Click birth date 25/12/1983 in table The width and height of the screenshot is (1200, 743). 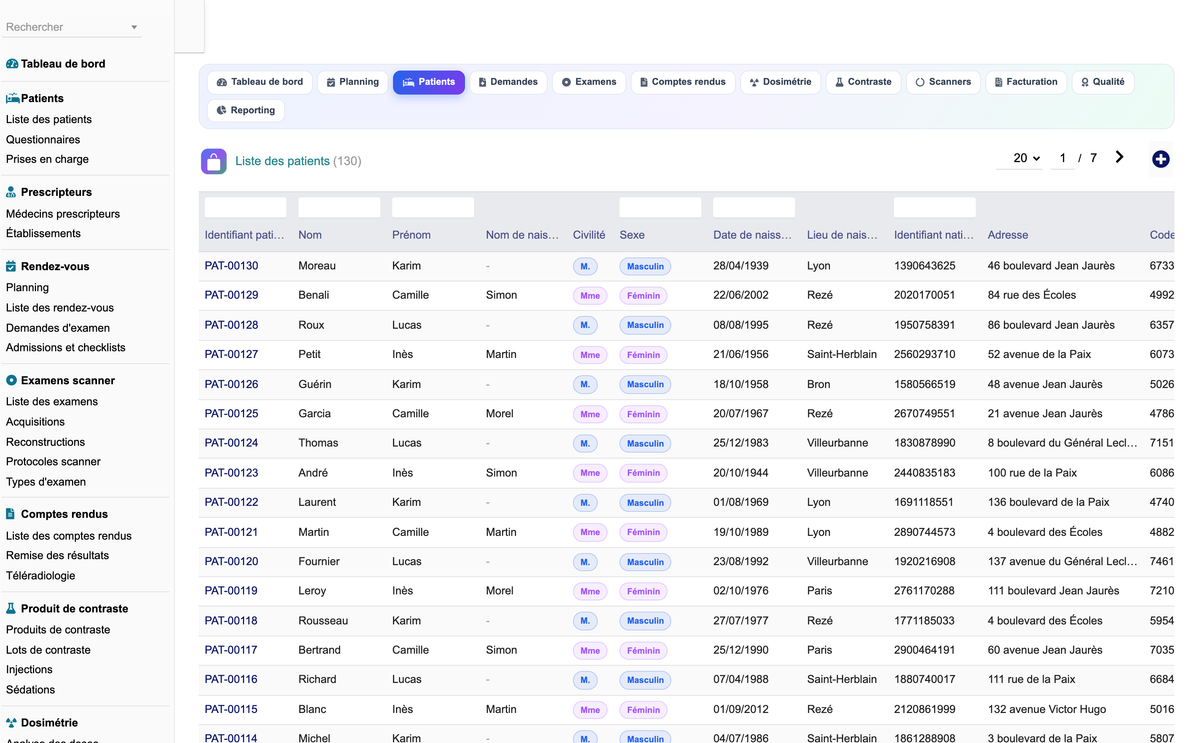741,443
